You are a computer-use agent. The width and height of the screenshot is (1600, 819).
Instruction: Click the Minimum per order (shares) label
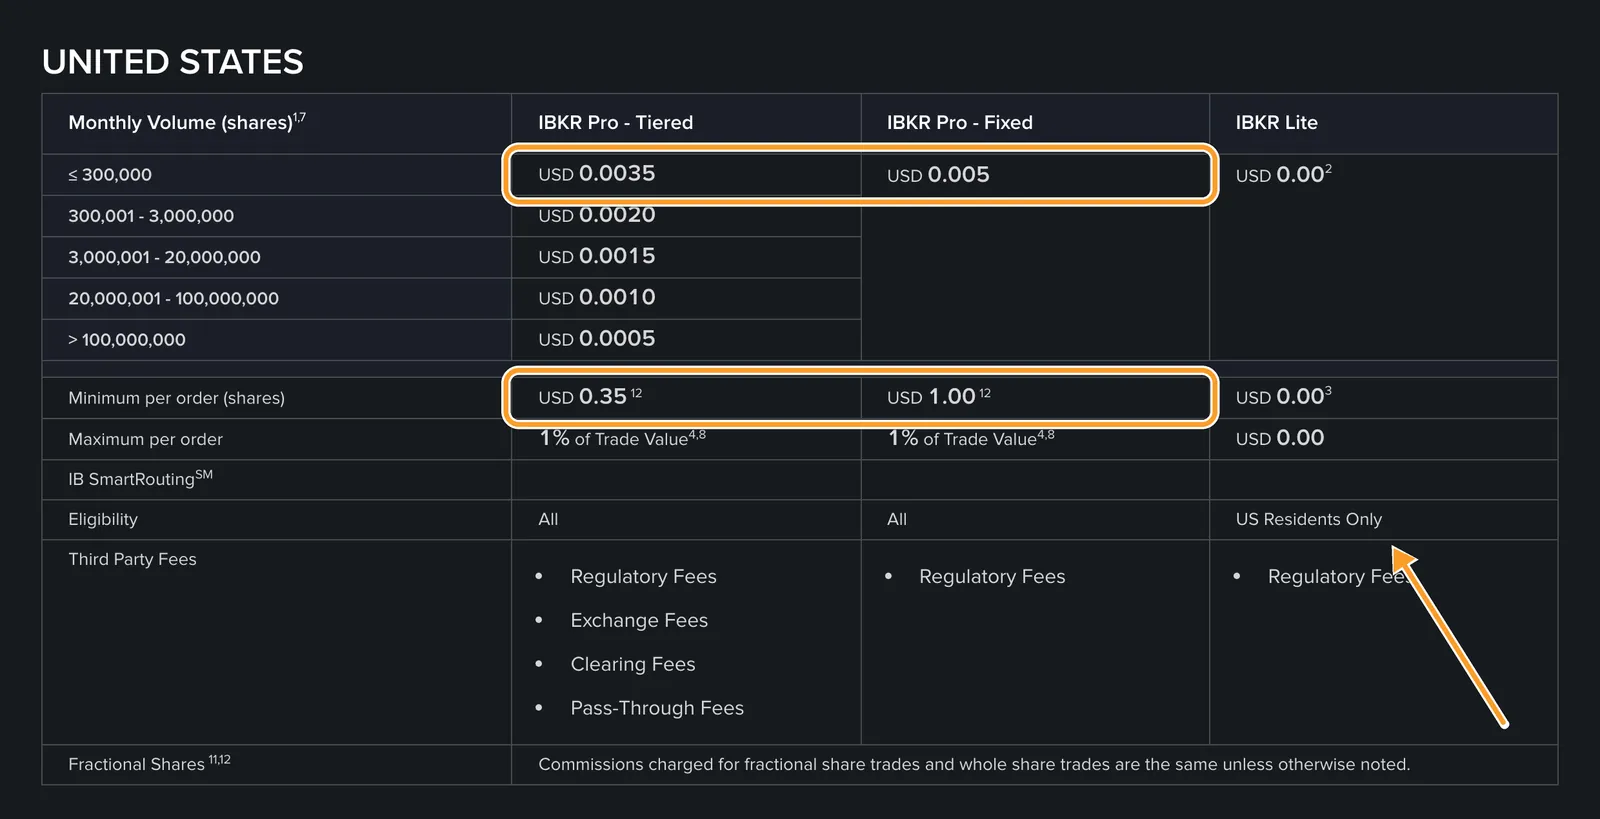click(176, 398)
